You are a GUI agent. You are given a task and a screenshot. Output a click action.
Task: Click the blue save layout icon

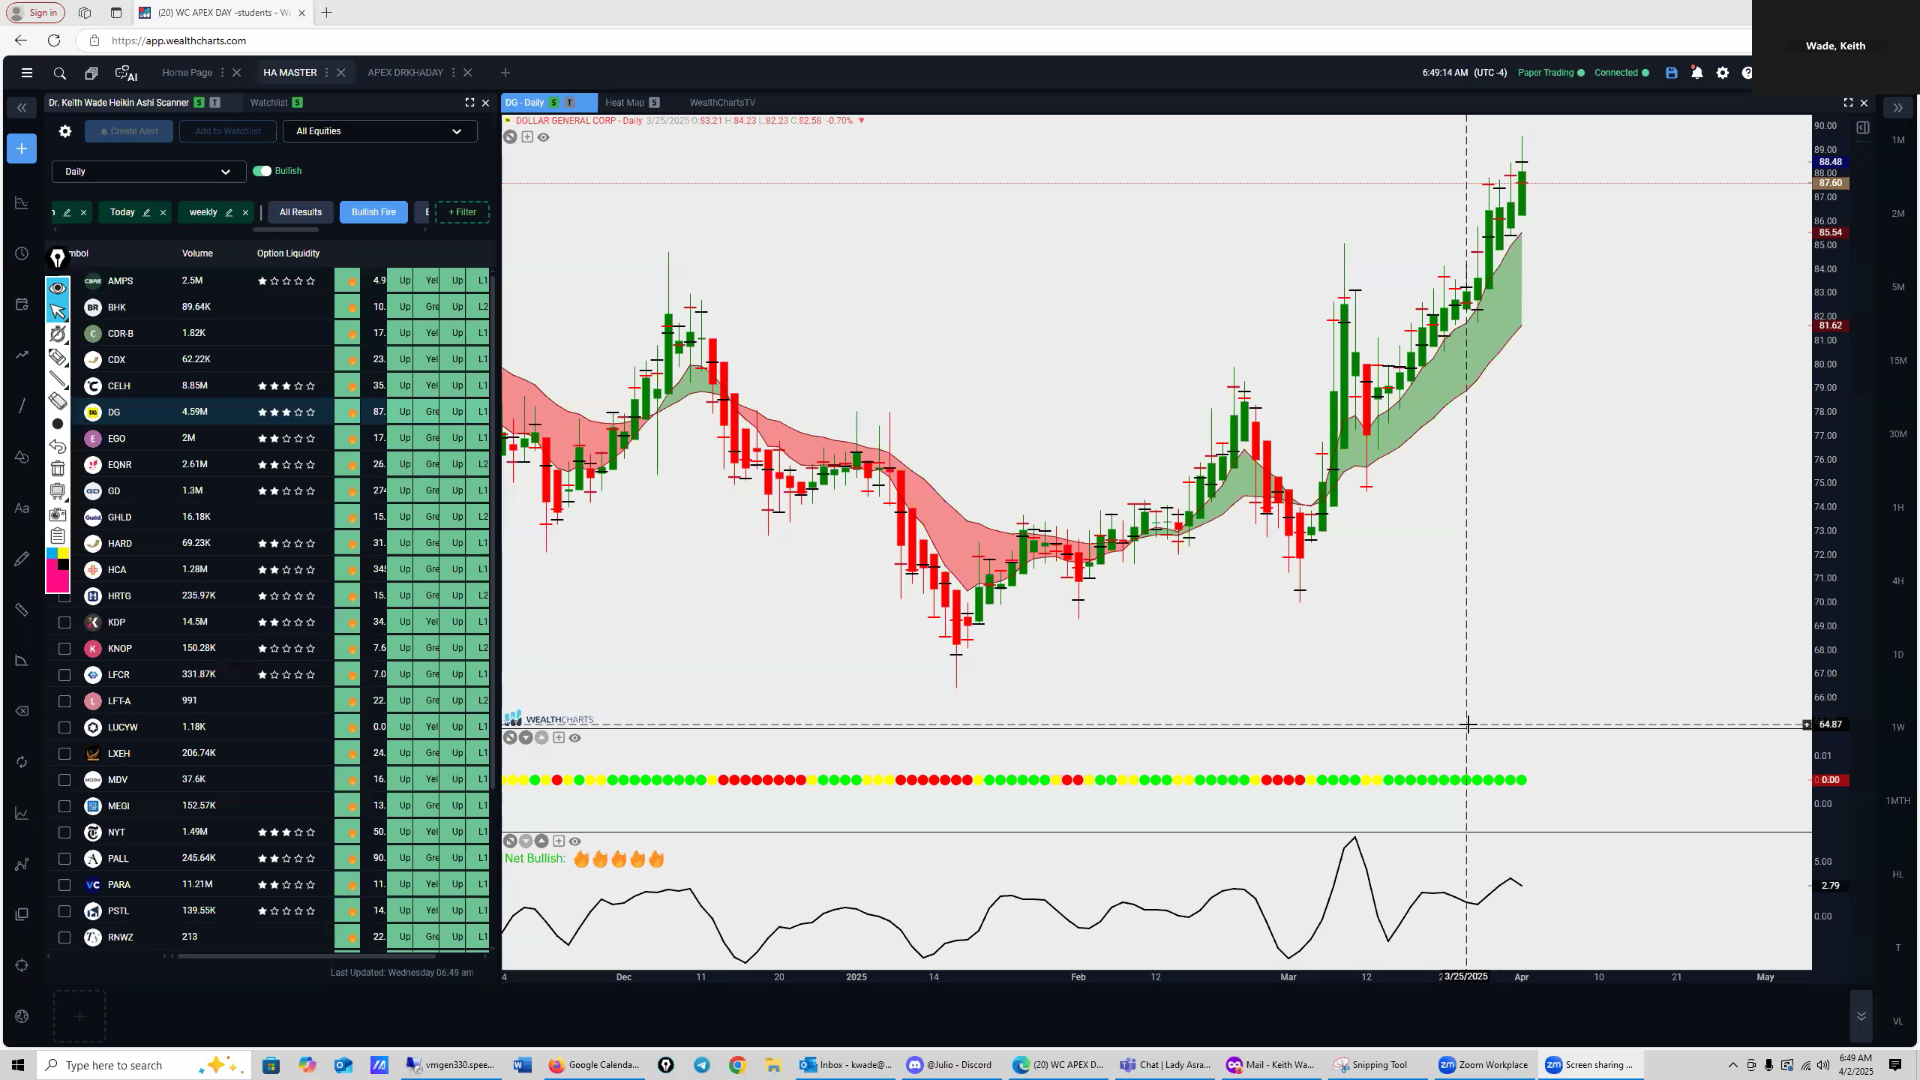(1671, 73)
